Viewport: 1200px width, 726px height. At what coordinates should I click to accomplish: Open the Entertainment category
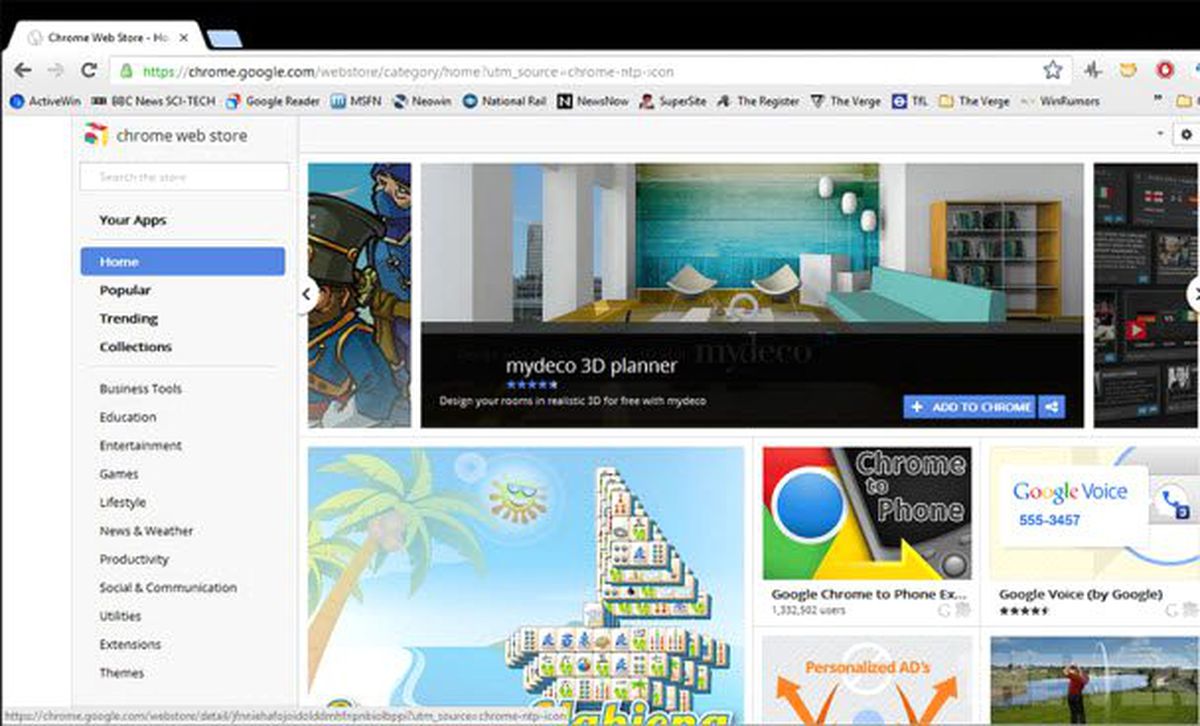[x=141, y=445]
